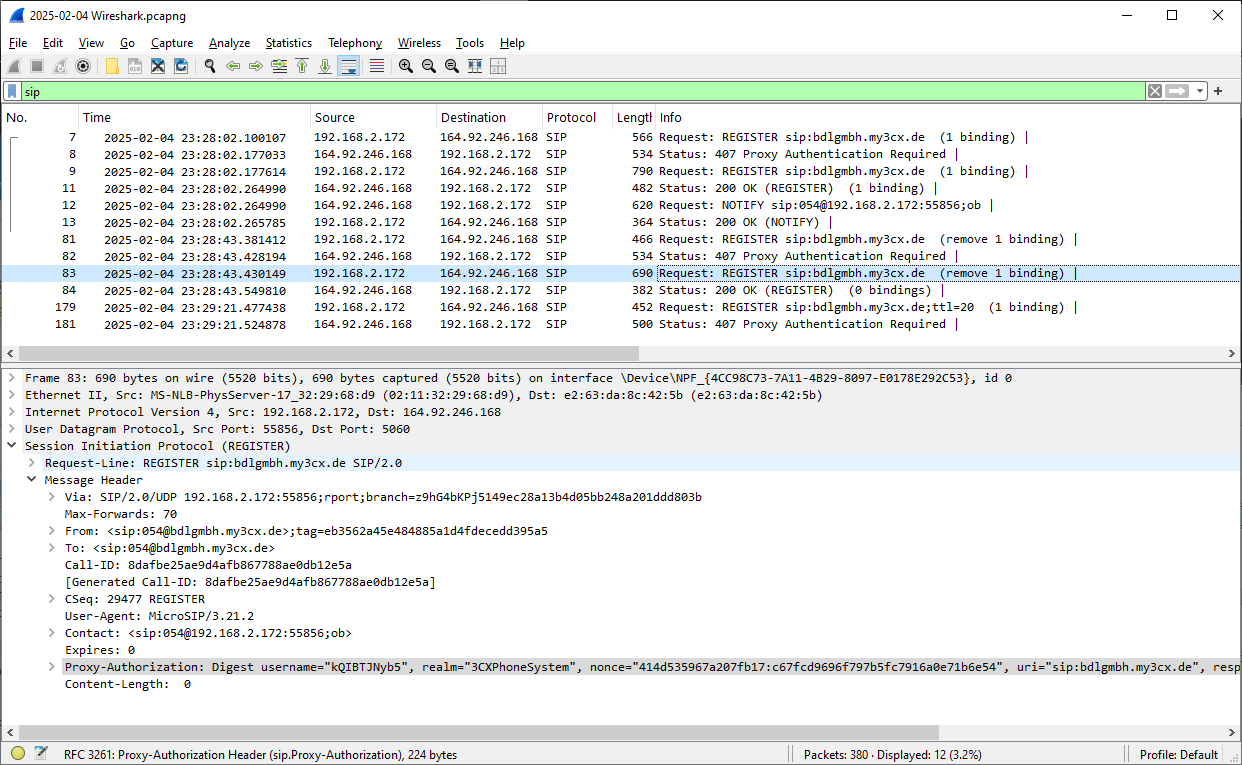This screenshot has height=765, width=1242.
Task: Click the Save capture file icon
Action: click(135, 66)
